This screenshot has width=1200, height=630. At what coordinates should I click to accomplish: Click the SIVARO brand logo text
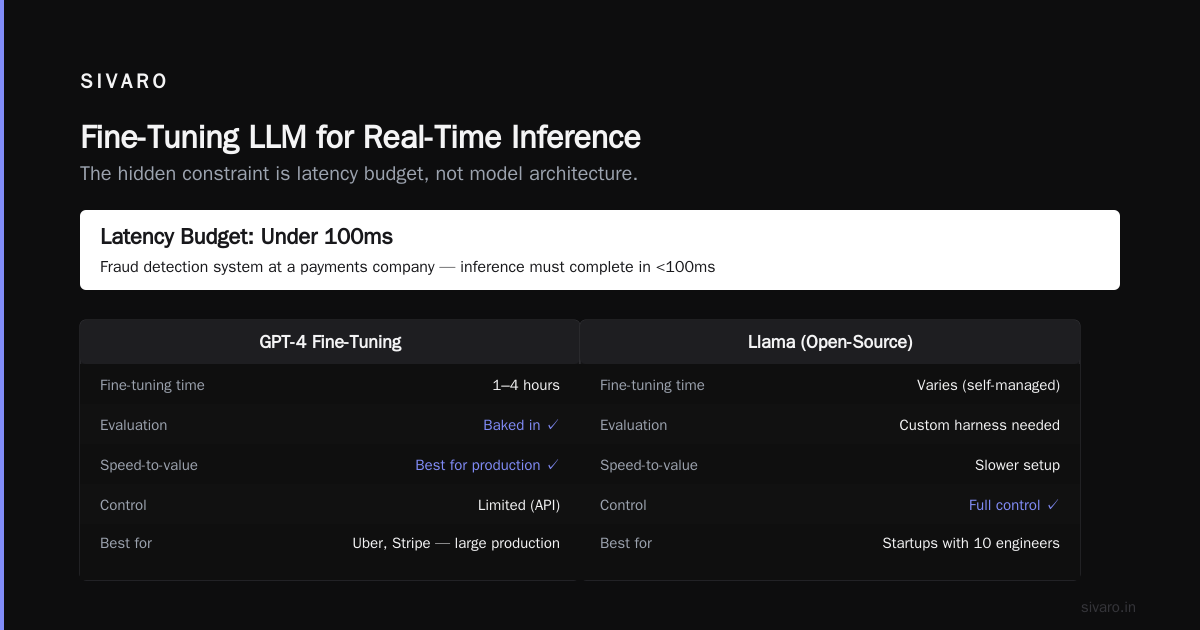[124, 82]
